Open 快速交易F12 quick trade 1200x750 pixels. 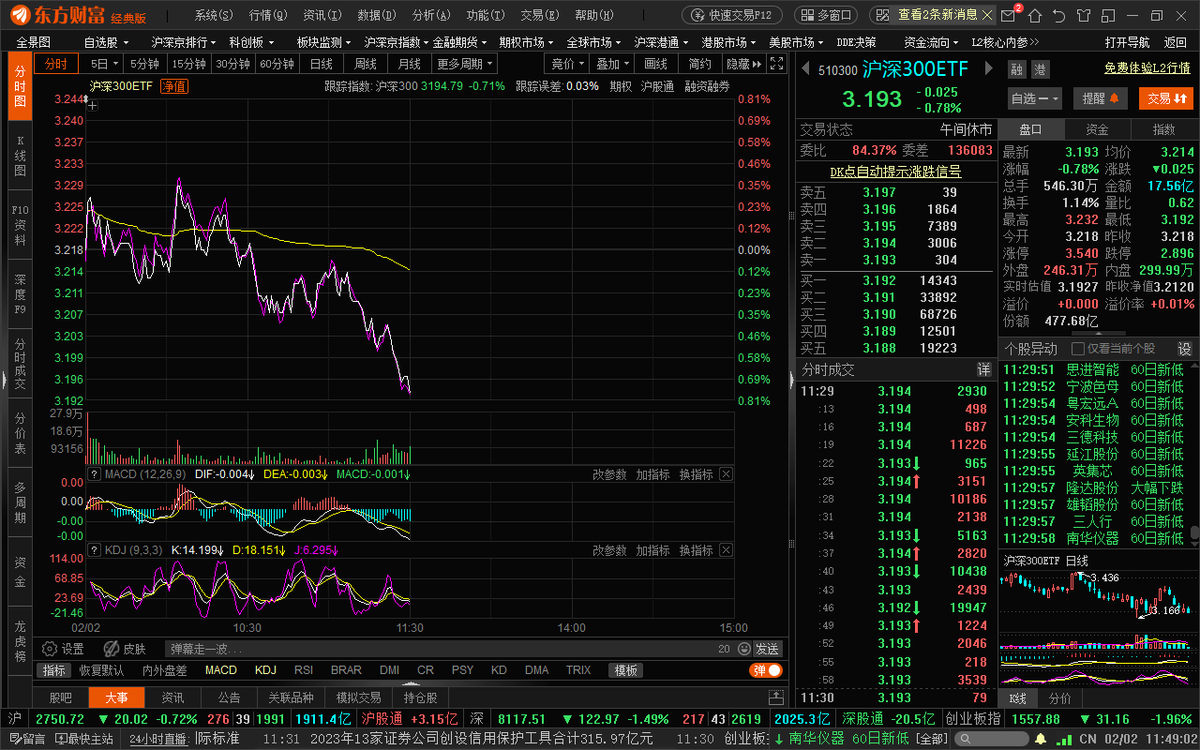pyautogui.click(x=734, y=15)
